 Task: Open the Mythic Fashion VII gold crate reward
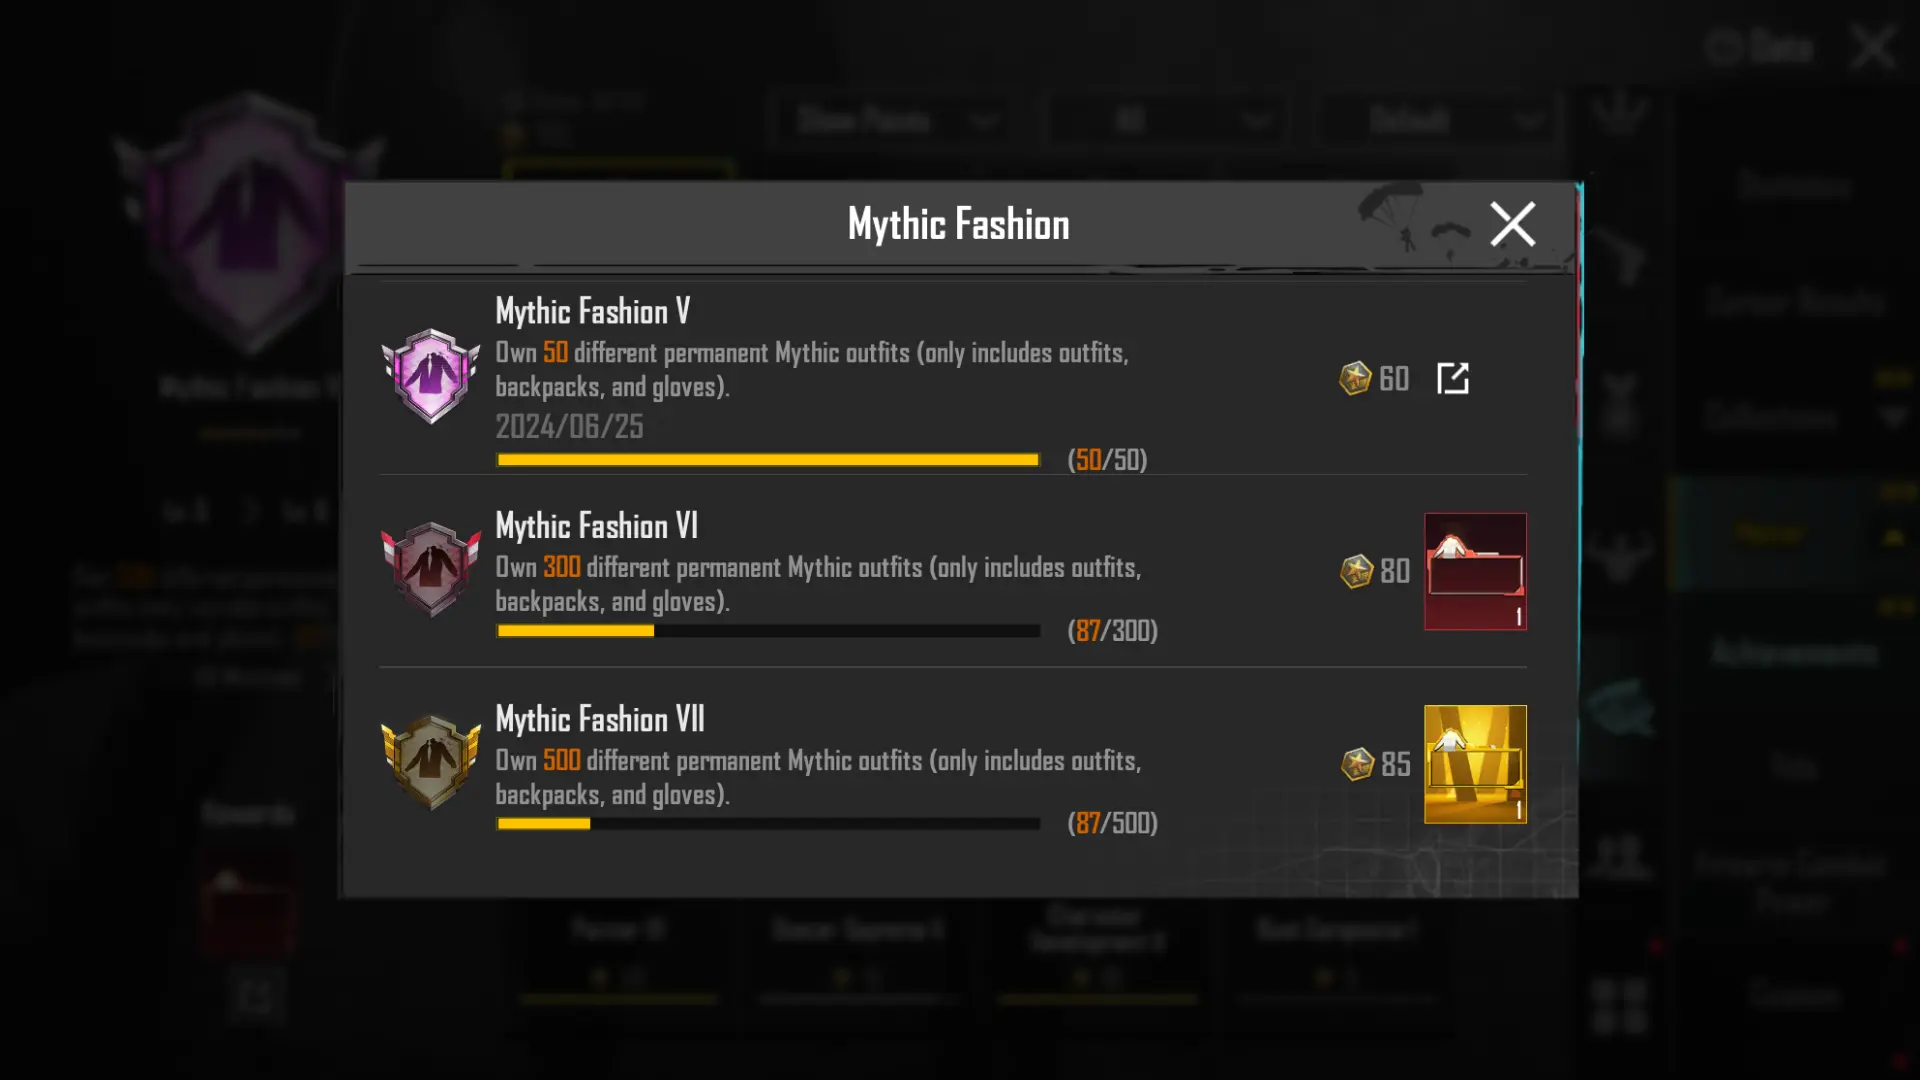[x=1475, y=764]
